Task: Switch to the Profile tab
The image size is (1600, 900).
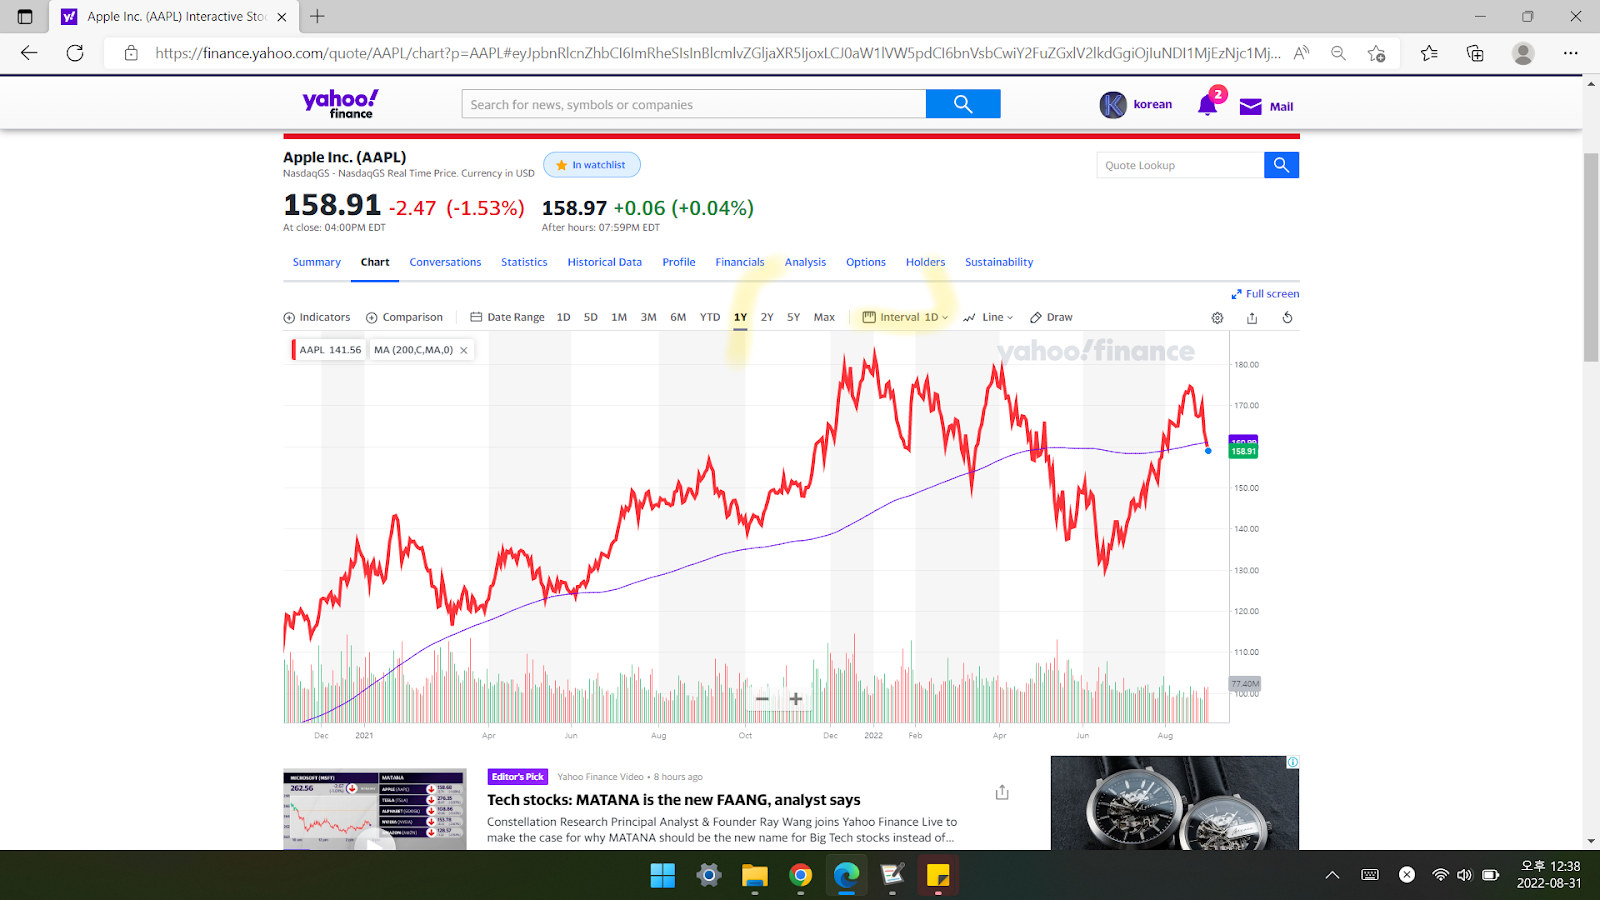Action: click(679, 262)
